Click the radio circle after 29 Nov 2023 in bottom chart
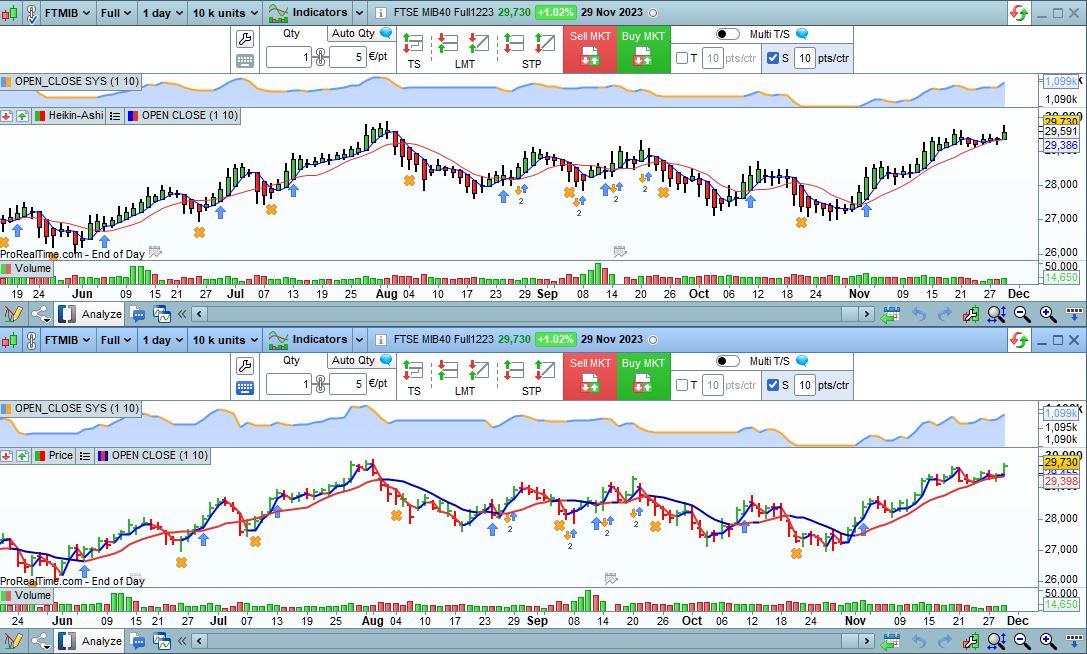This screenshot has width=1087, height=654. (x=653, y=340)
